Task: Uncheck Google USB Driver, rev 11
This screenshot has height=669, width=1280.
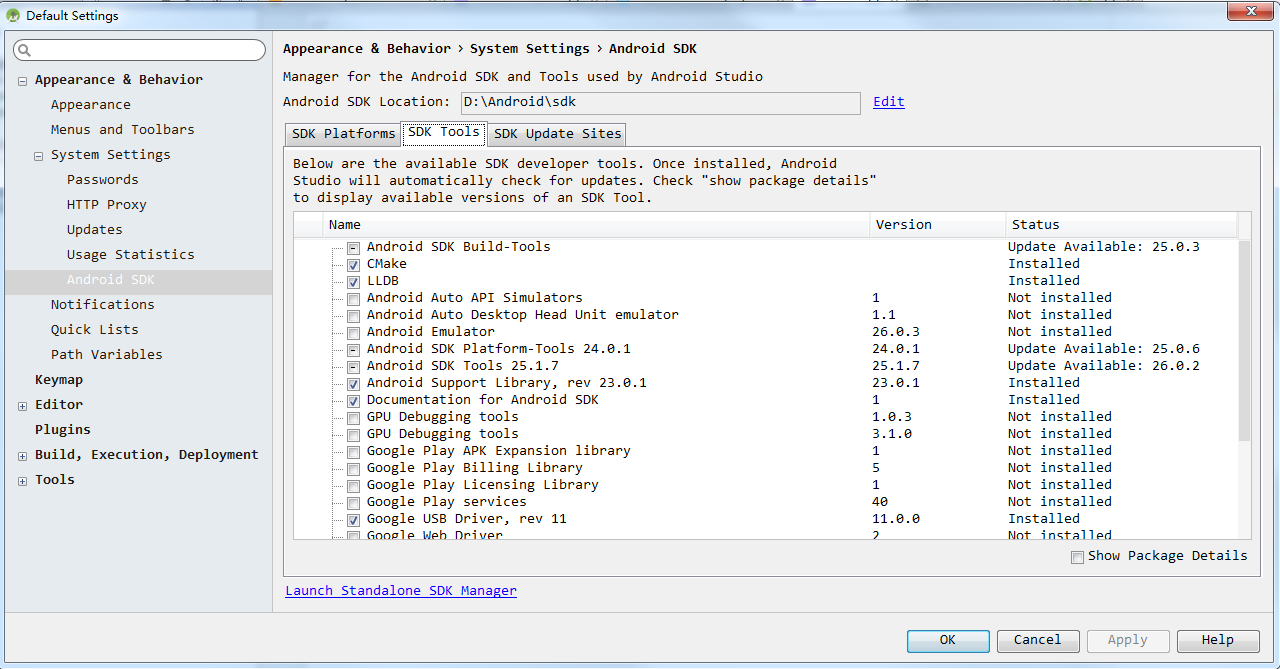Action: coord(353,520)
